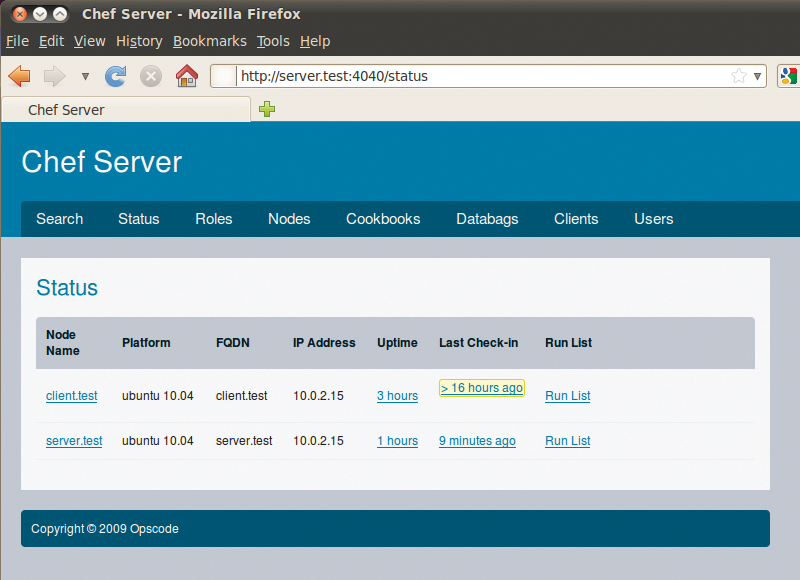The height and width of the screenshot is (580, 800).
Task: Open the Nodes nav item
Action: (x=289, y=219)
